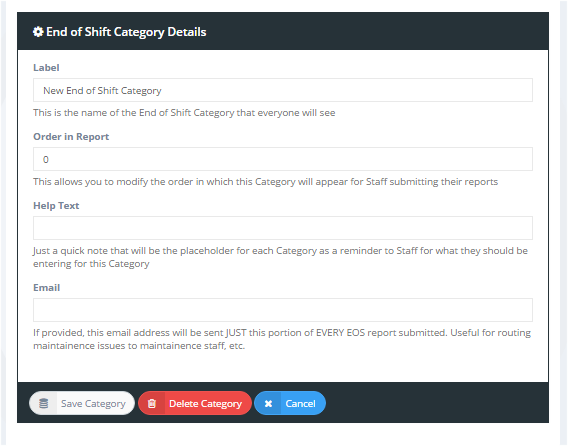Focus the Label input field
This screenshot has height=446, width=568.
283,90
